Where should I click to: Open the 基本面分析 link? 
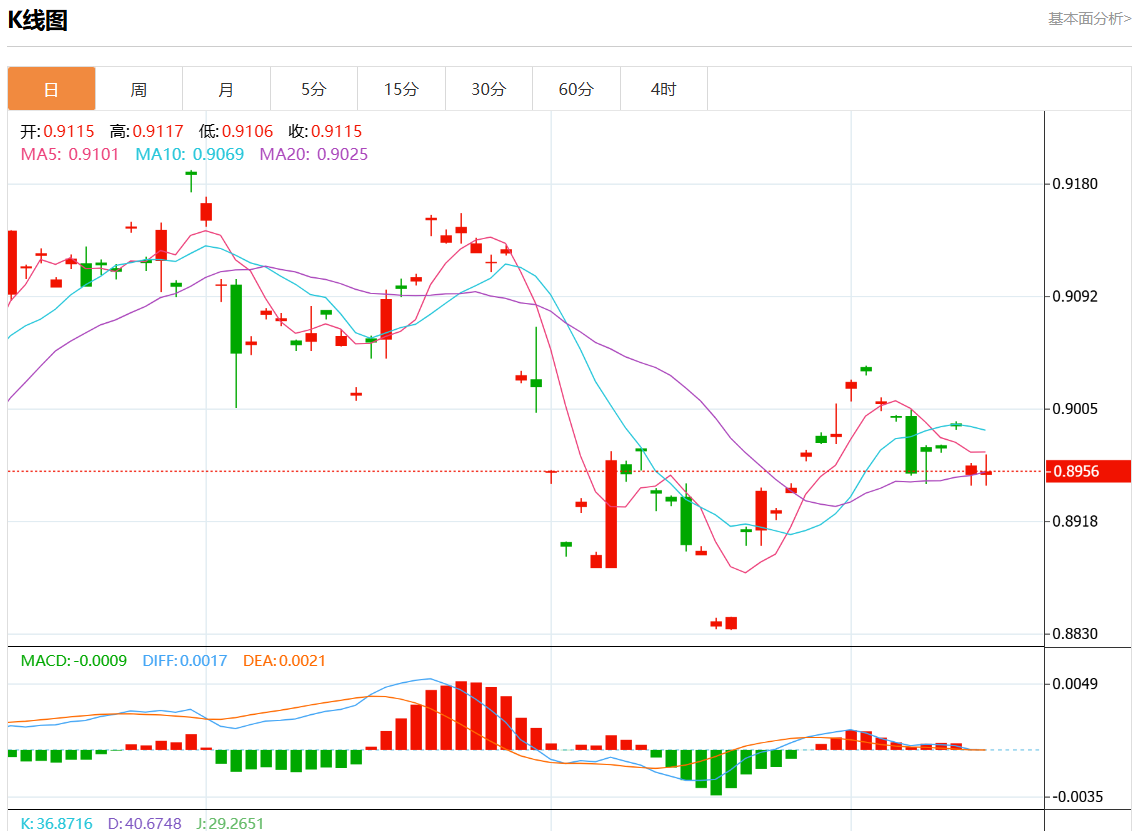[1089, 19]
